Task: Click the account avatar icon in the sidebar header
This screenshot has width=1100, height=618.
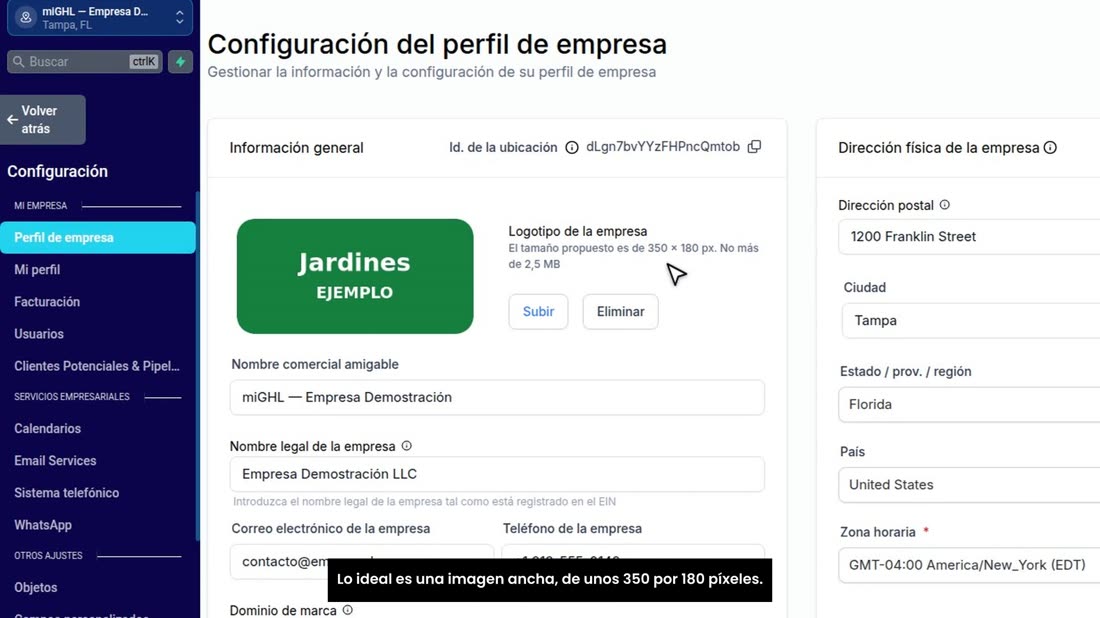Action: point(26,18)
